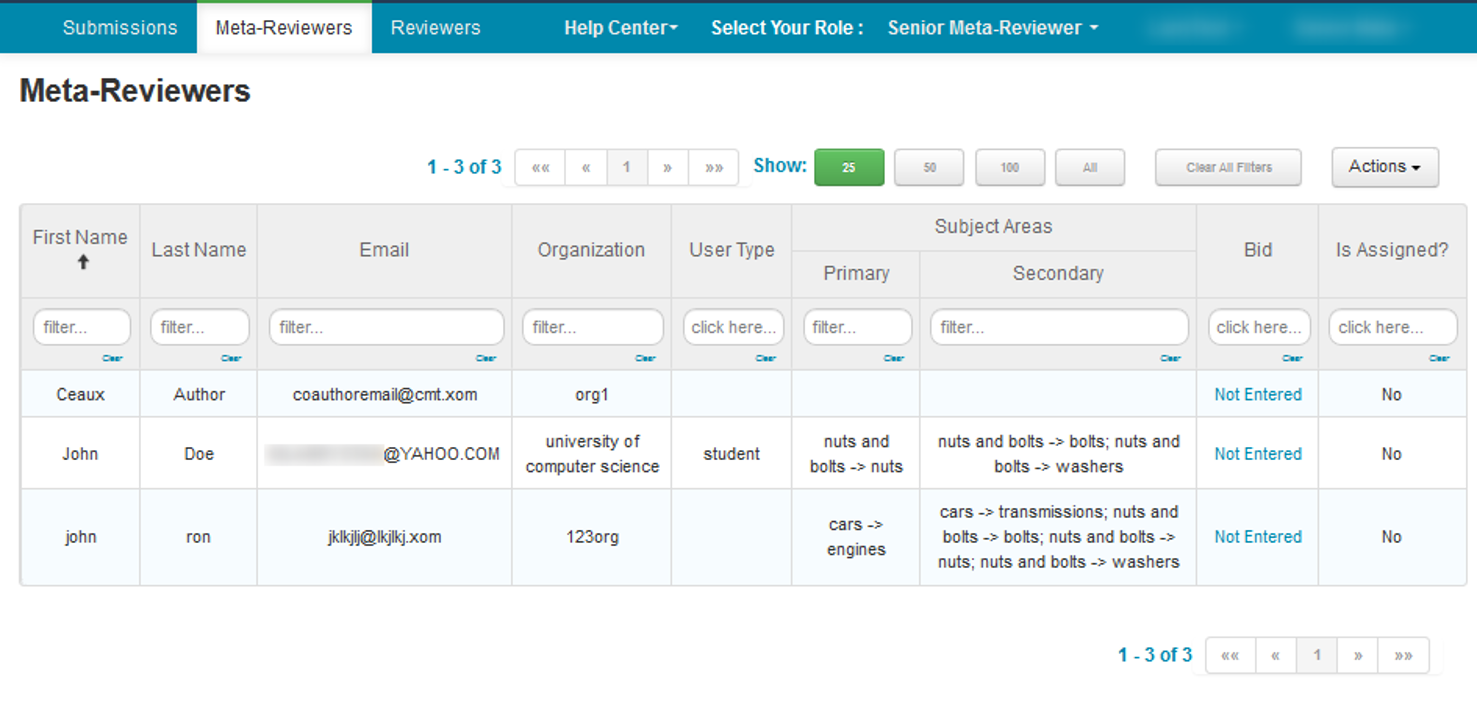Select the jklkjlj@lkjlkj.xom email cell

385,537
